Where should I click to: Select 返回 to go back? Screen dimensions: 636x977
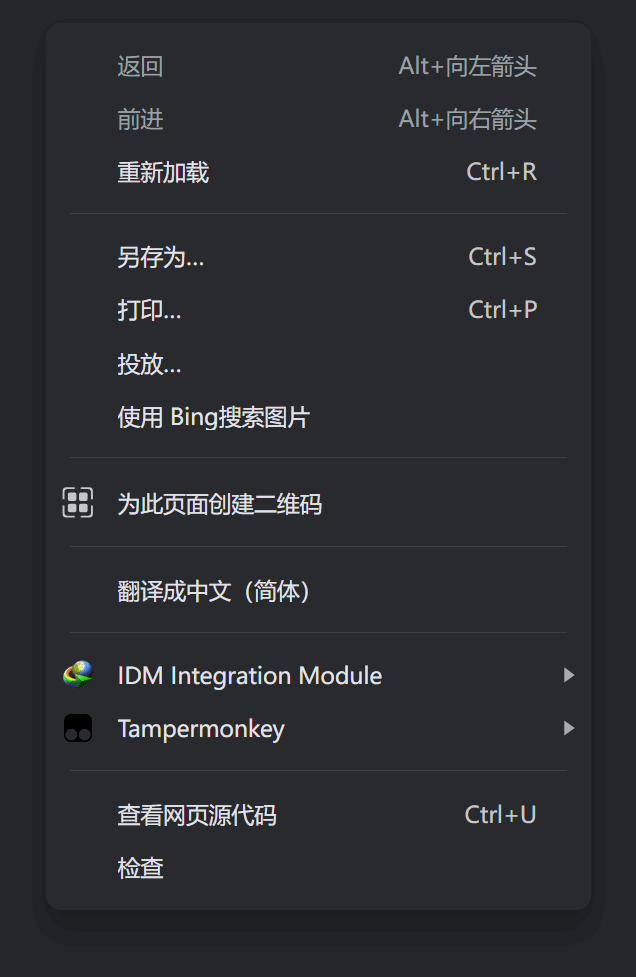[140, 67]
